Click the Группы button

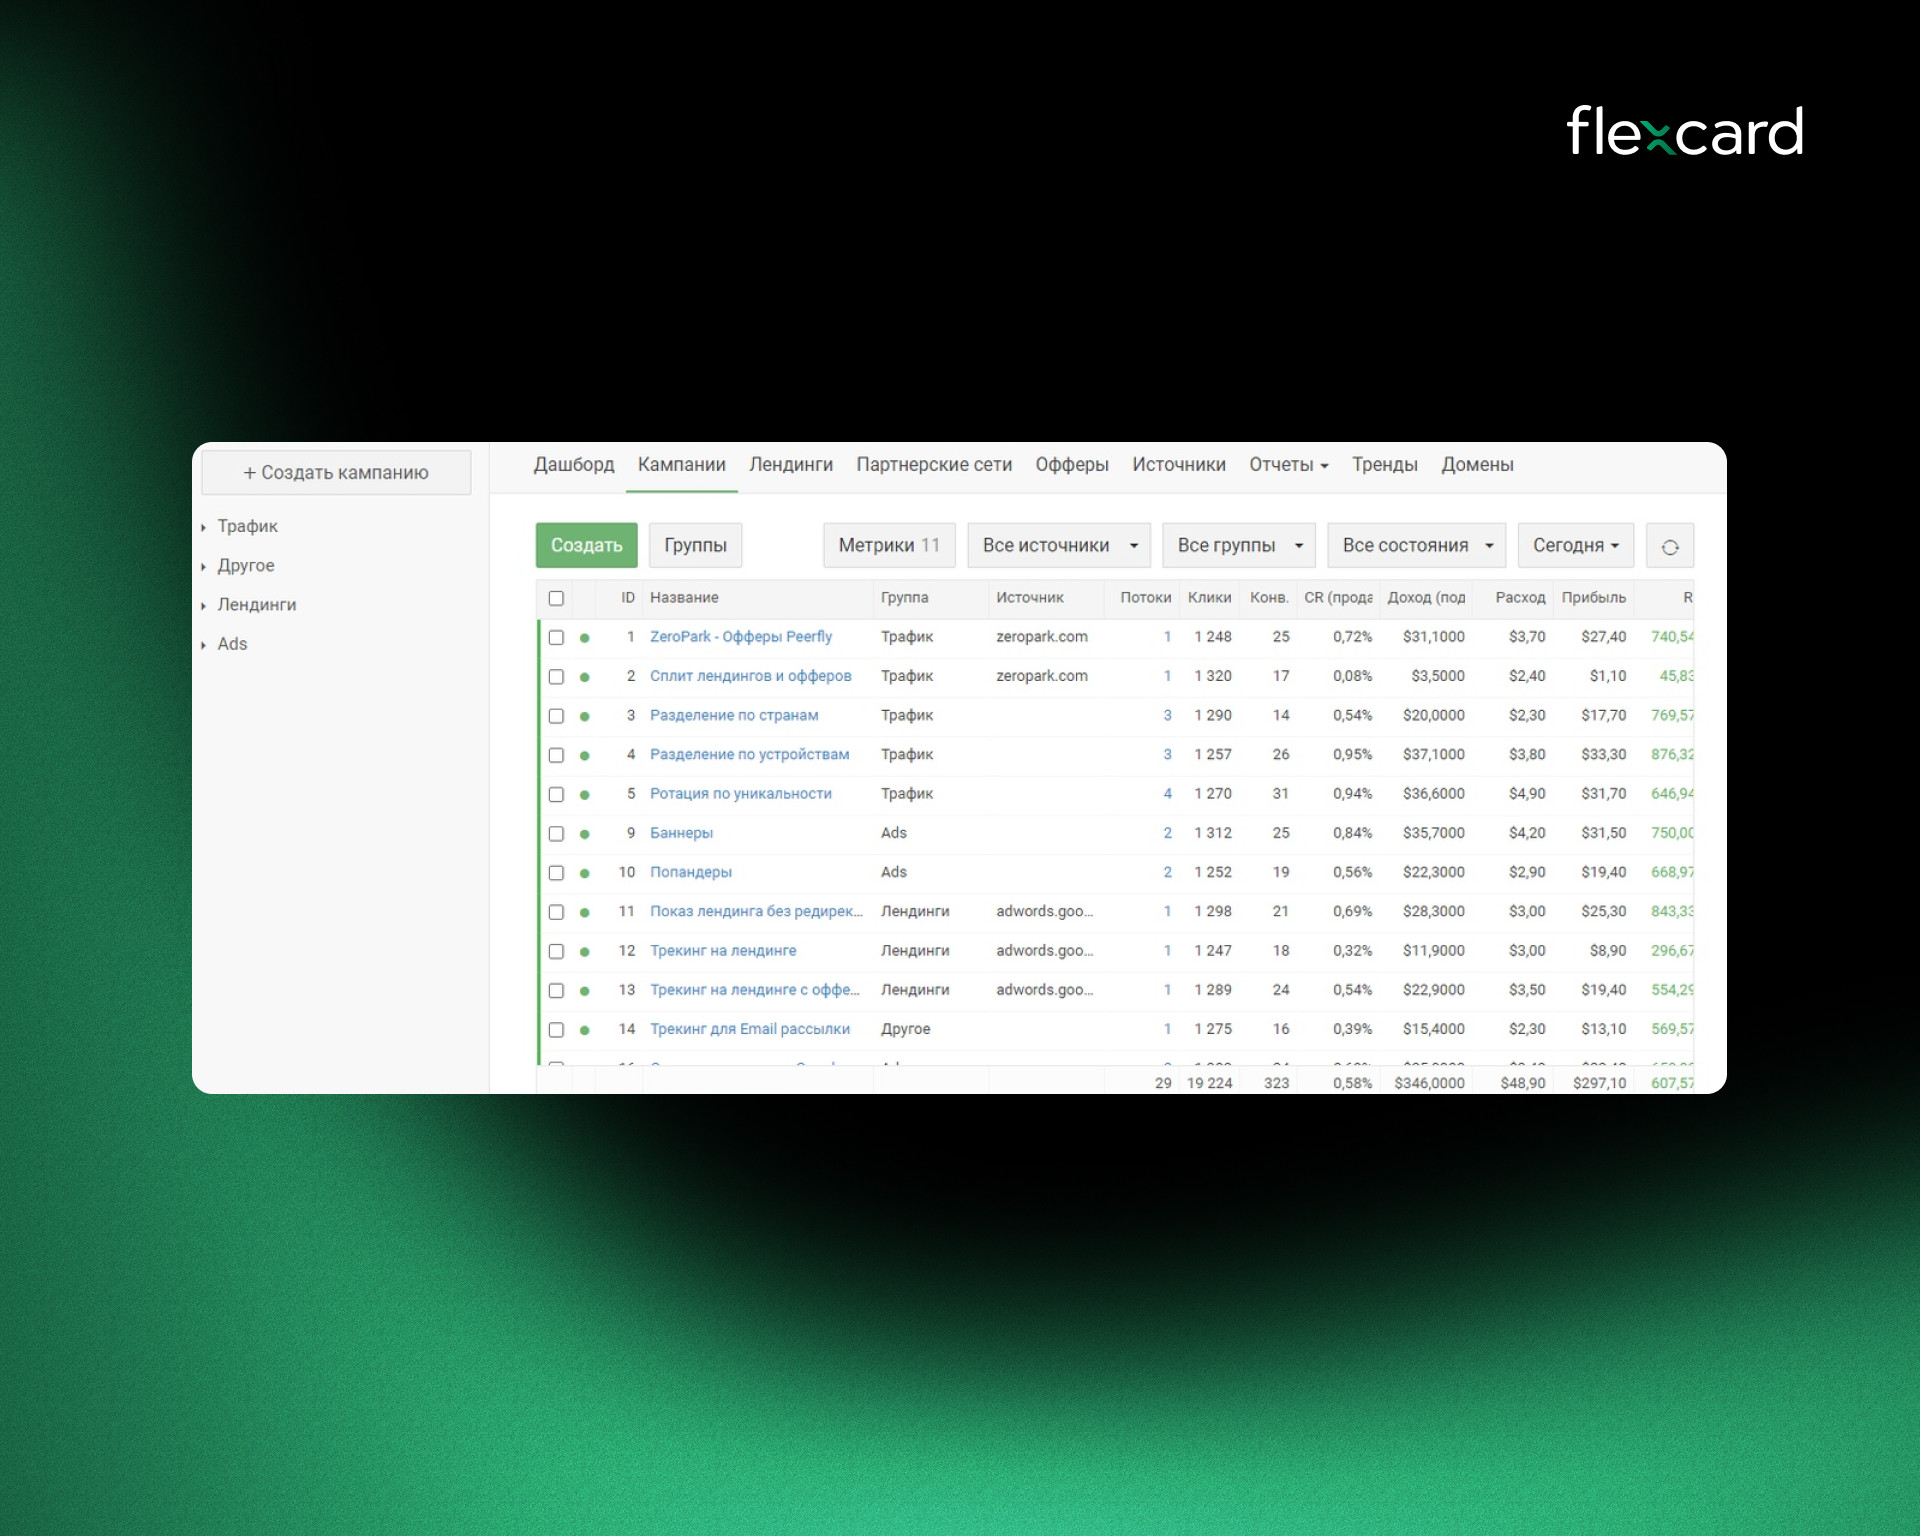click(x=695, y=546)
